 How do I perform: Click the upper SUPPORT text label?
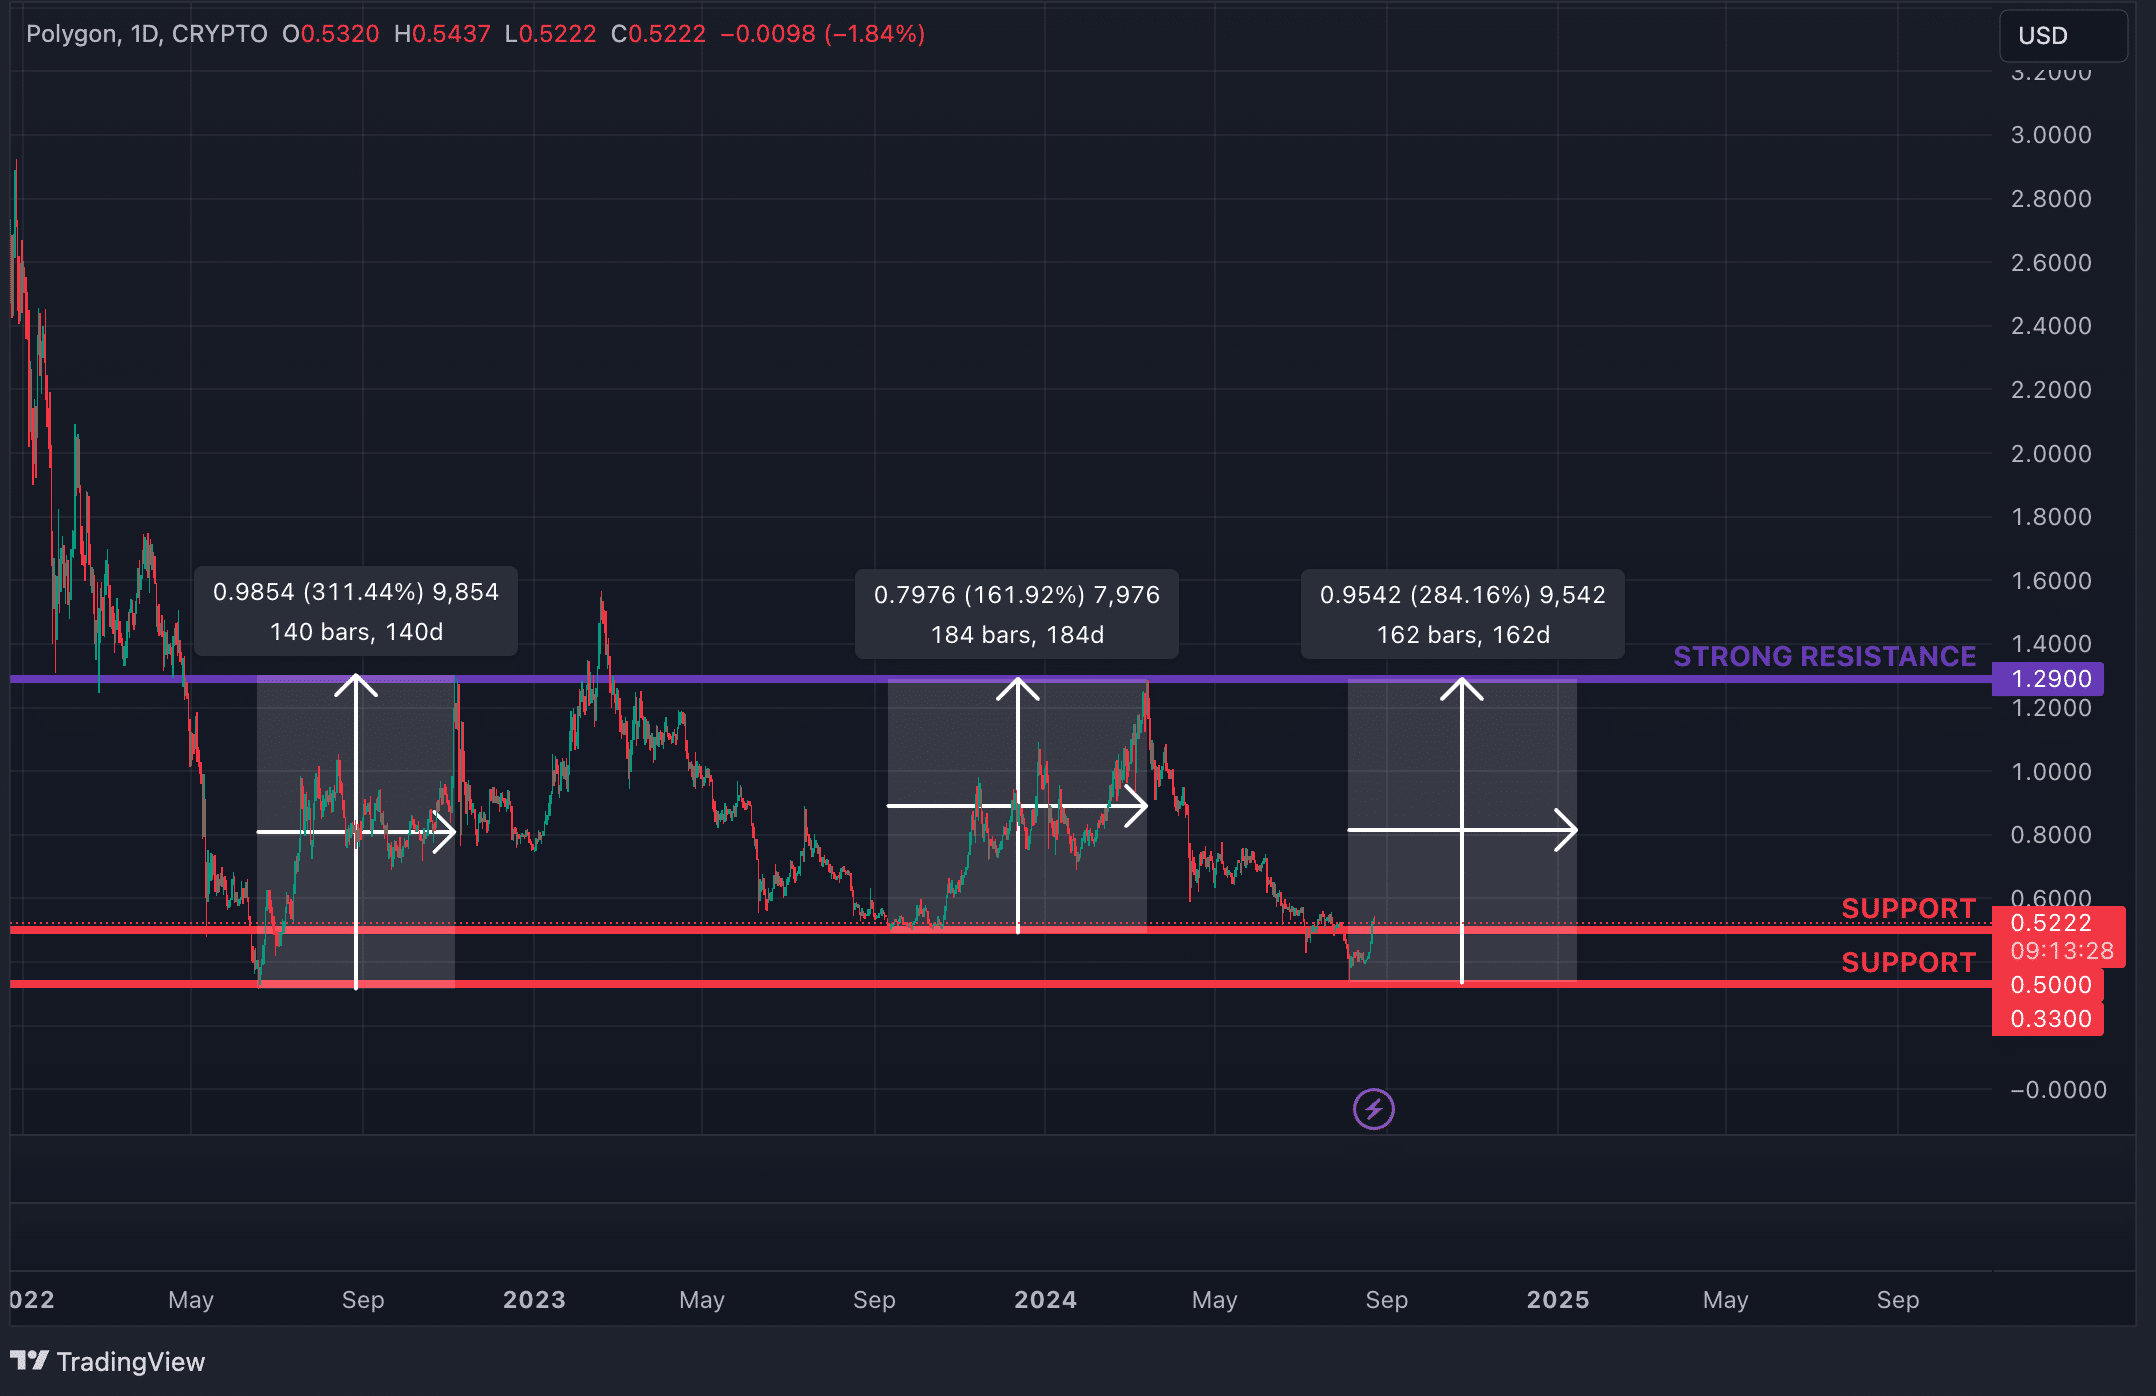pos(1909,908)
